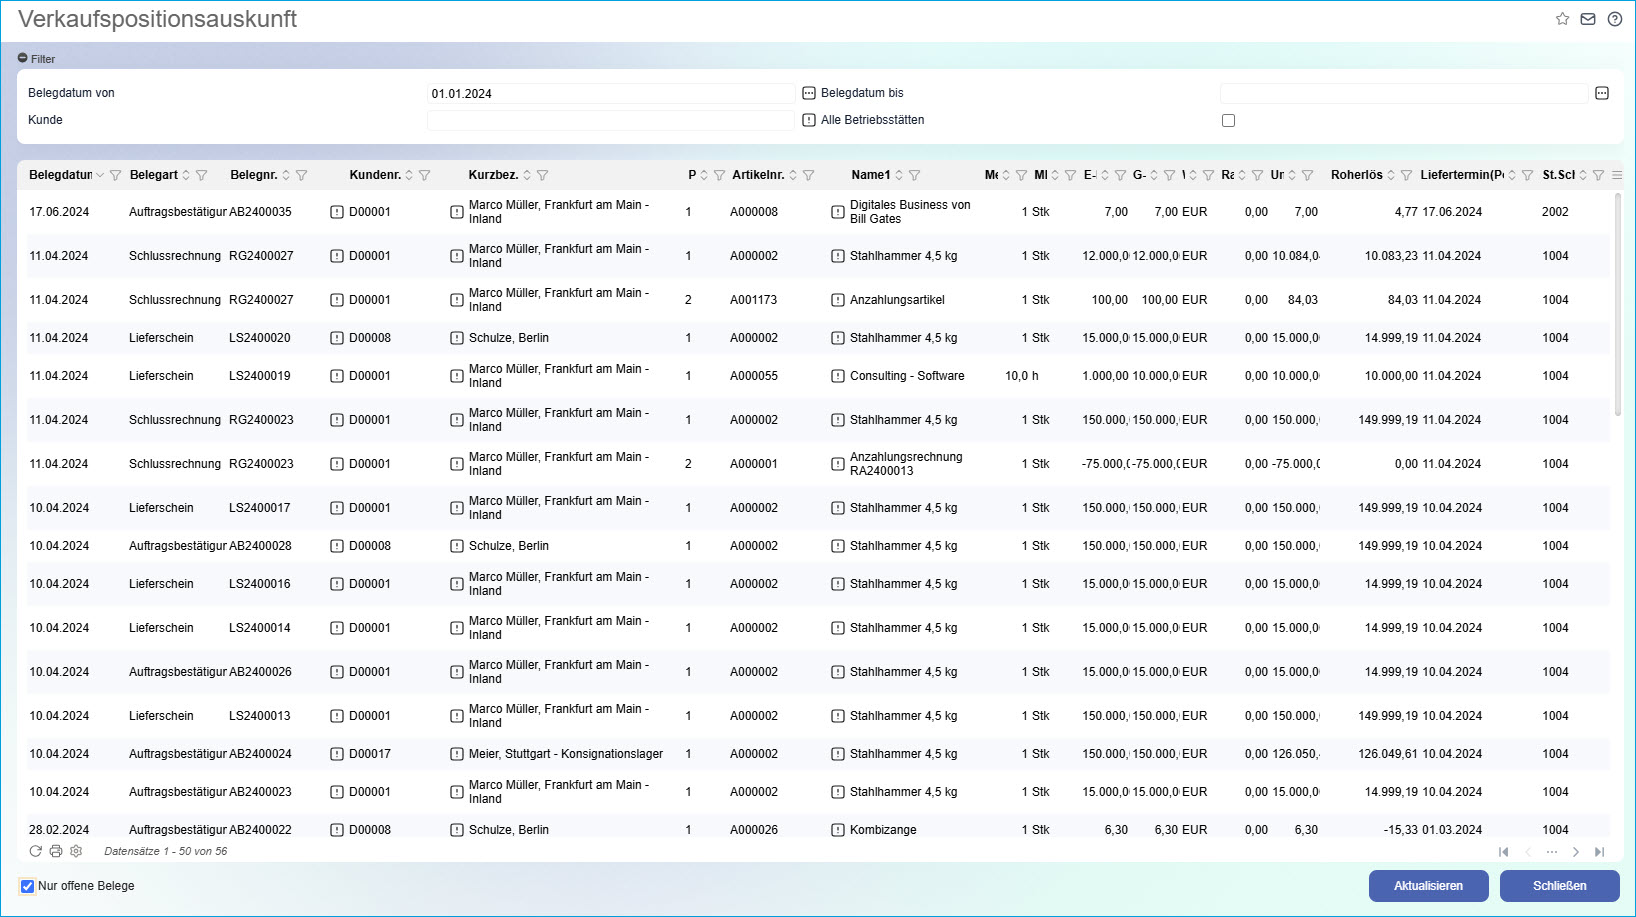1636x917 pixels.
Task: Open the page selection ellipsis
Action: [1552, 852]
